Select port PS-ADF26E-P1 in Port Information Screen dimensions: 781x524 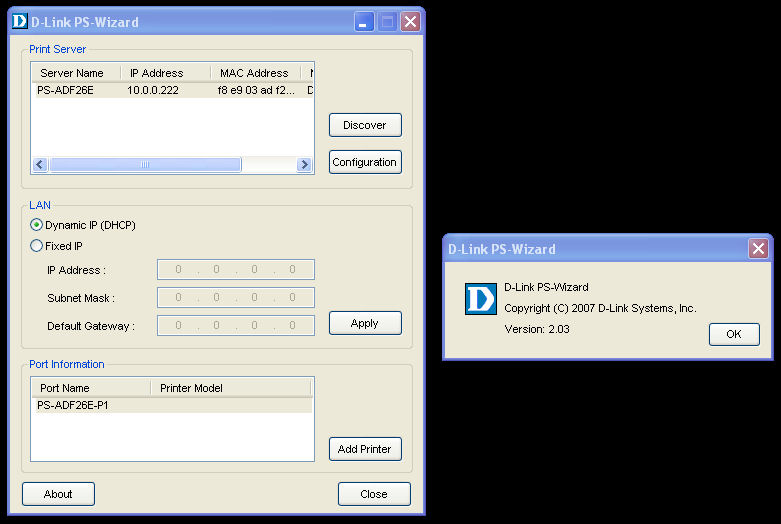tap(73, 405)
